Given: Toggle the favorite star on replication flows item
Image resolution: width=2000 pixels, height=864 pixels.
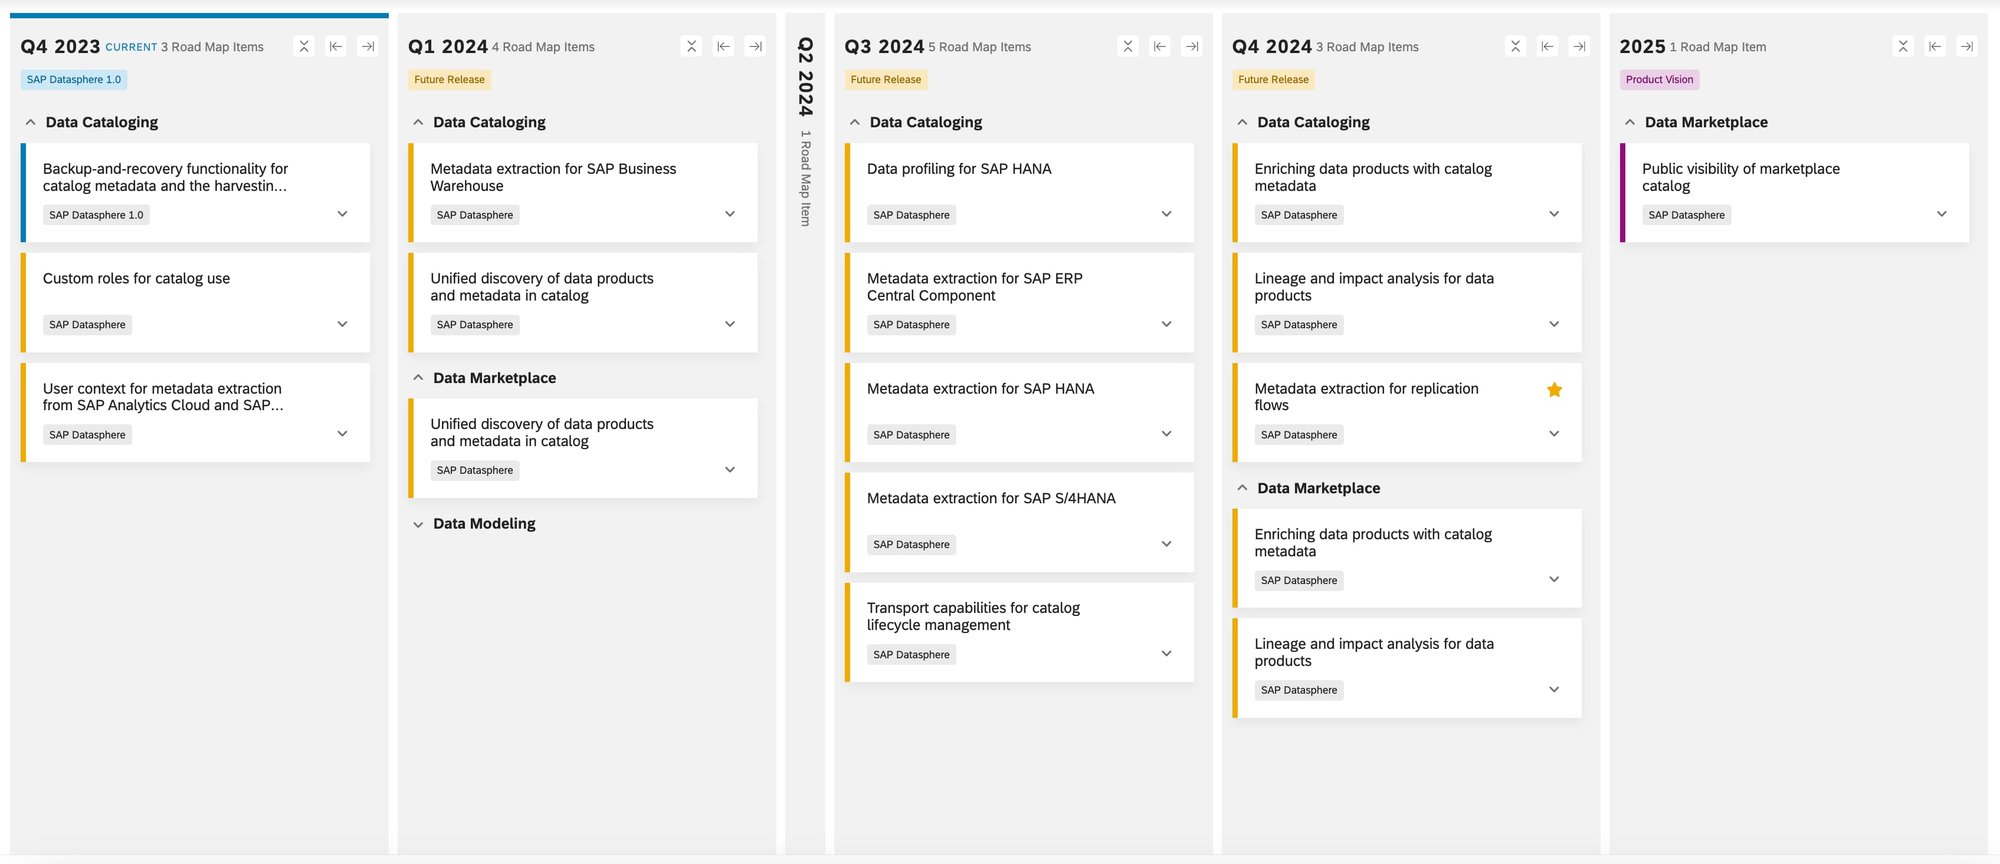Looking at the screenshot, I should pyautogui.click(x=1553, y=389).
